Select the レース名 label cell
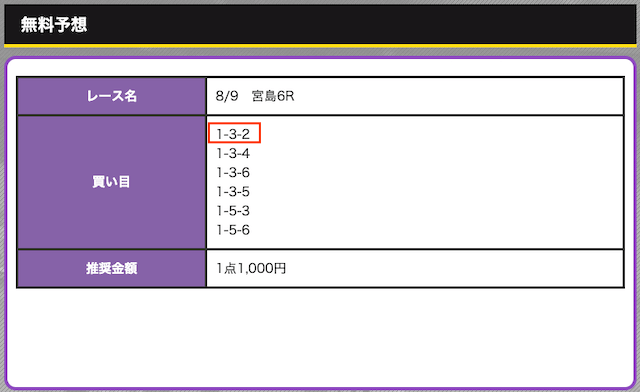This screenshot has height=392, width=640. [111, 96]
